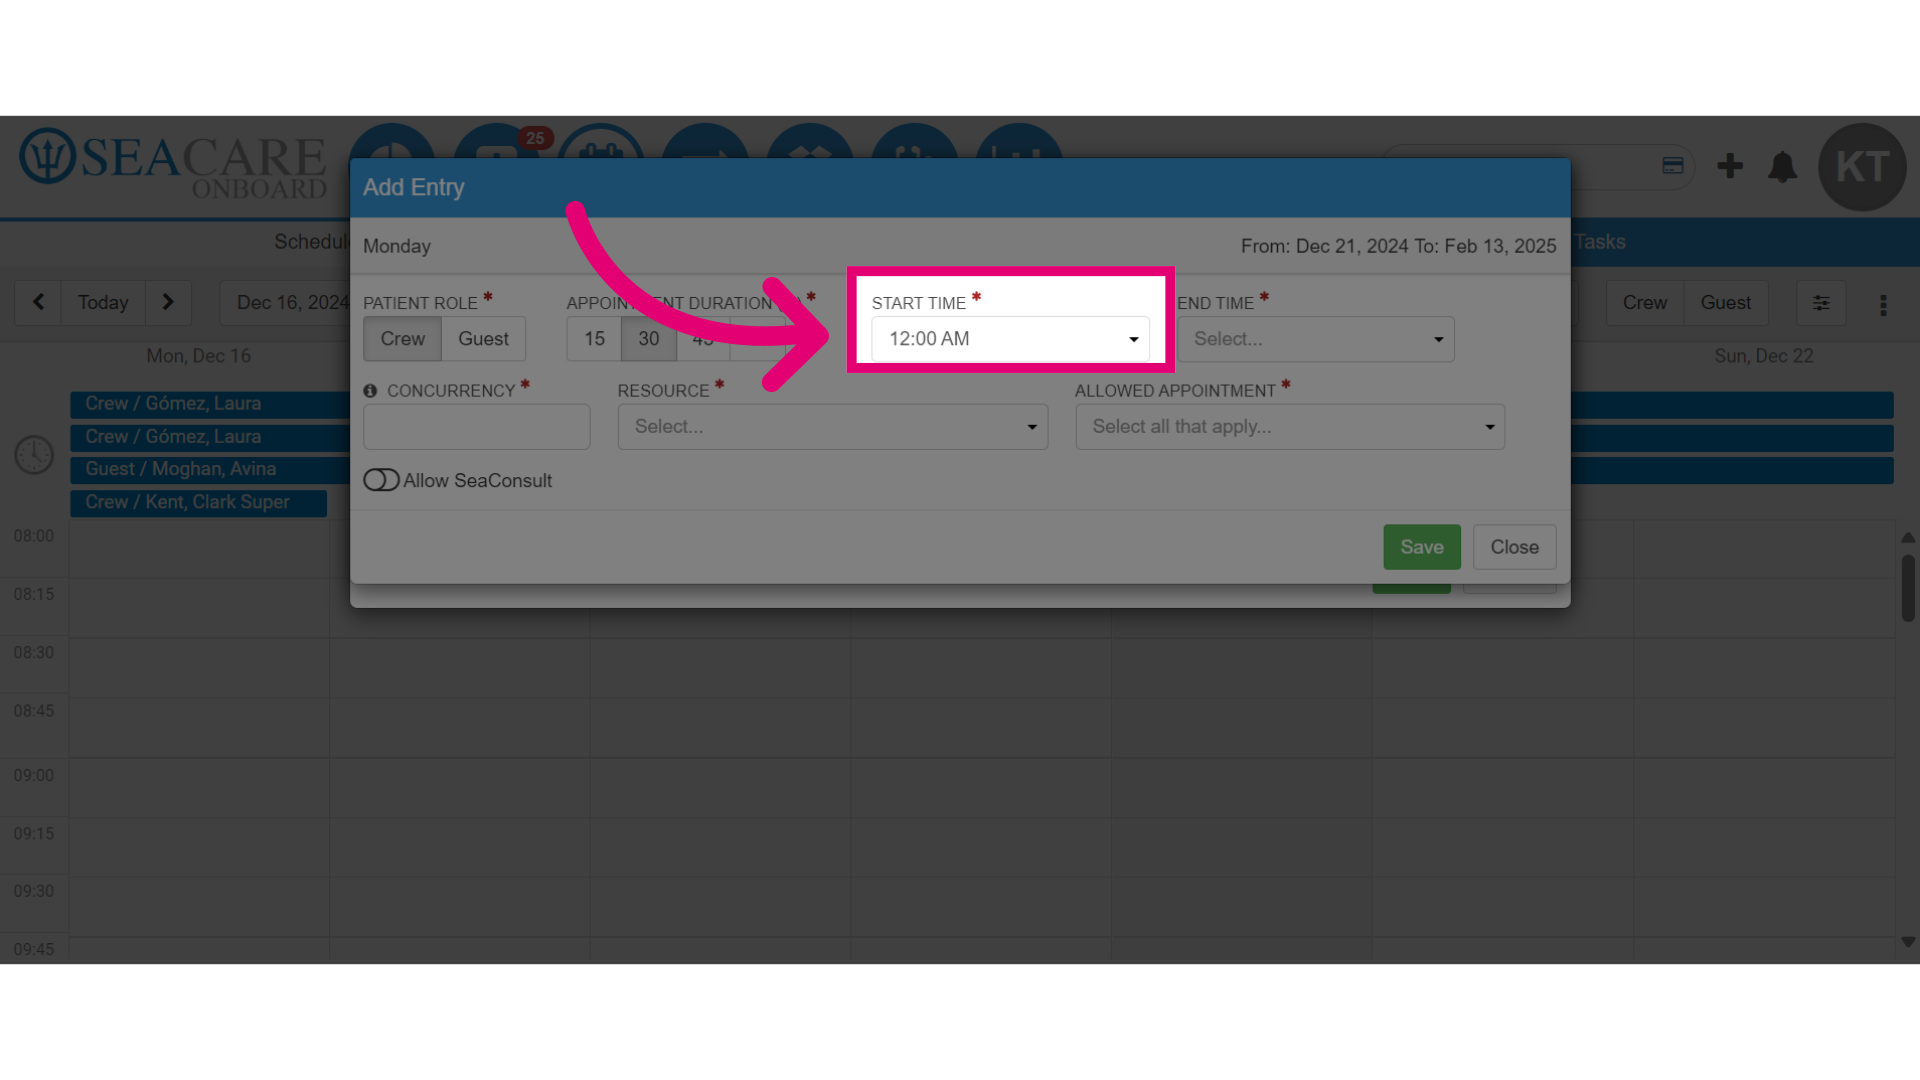Choose 15 minute appointment duration
The width and height of the screenshot is (1920, 1080).
[594, 339]
